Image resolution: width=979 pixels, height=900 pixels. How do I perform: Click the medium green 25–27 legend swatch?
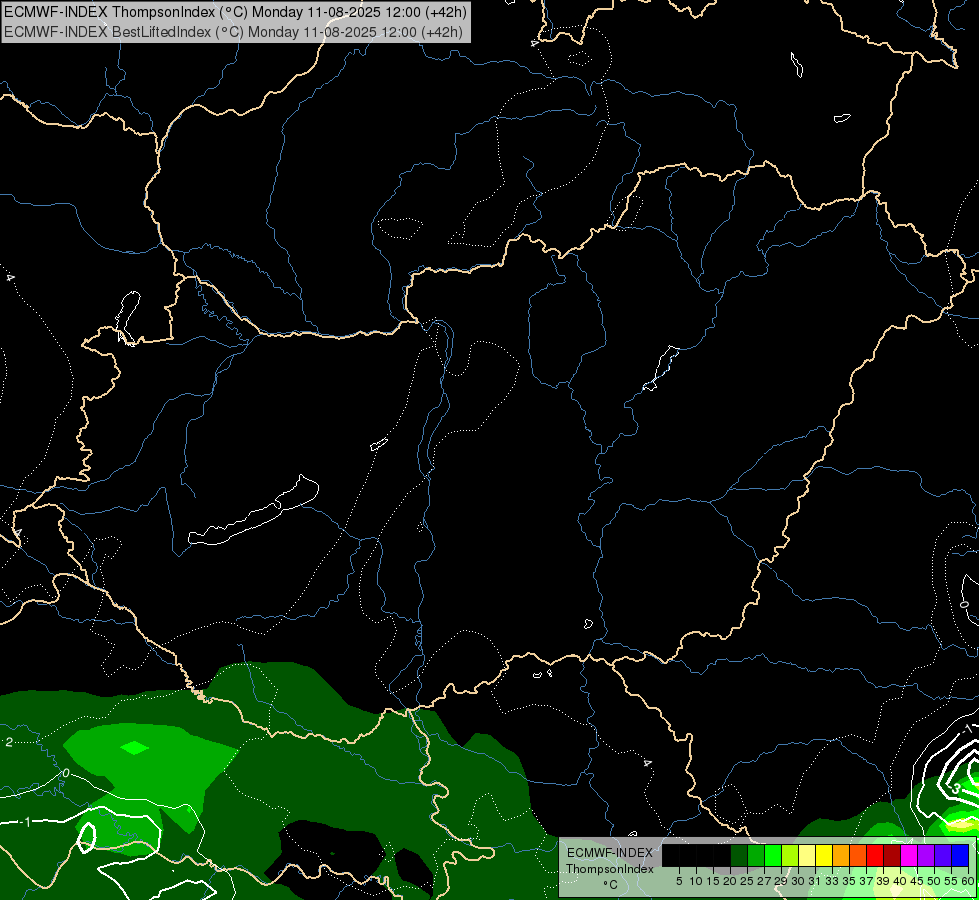pyautogui.click(x=756, y=855)
